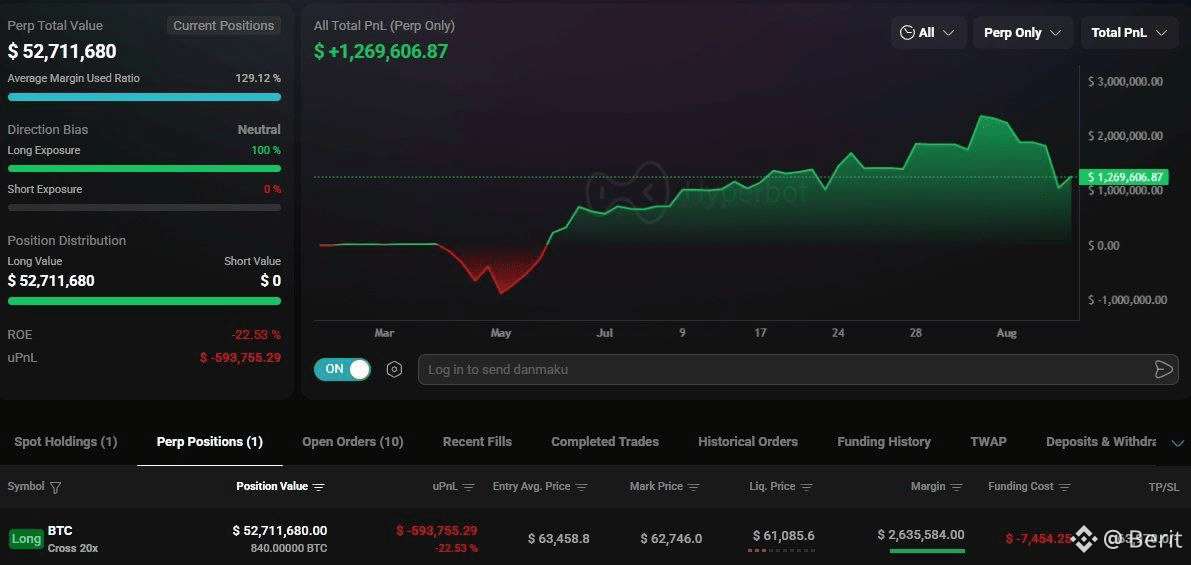1191x565 pixels.
Task: Open the 'Perp Only' dropdown
Action: [1022, 33]
